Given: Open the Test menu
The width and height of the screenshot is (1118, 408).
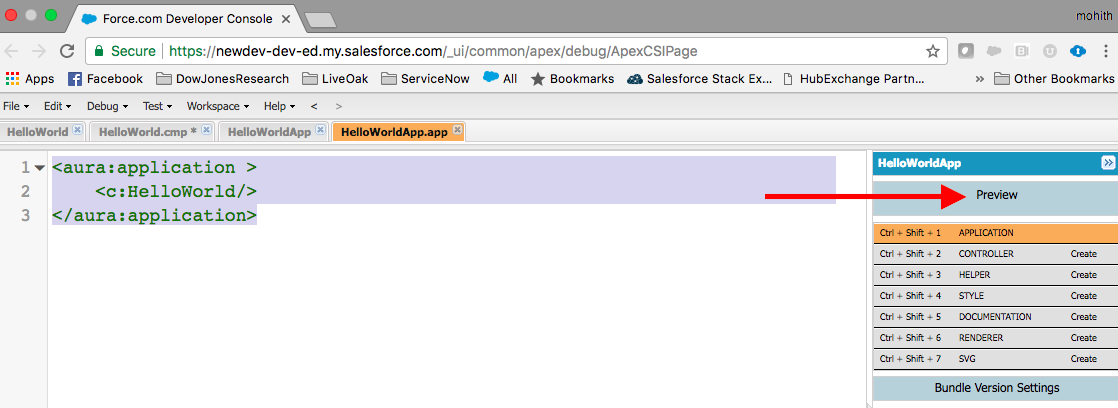Looking at the screenshot, I should tap(157, 106).
